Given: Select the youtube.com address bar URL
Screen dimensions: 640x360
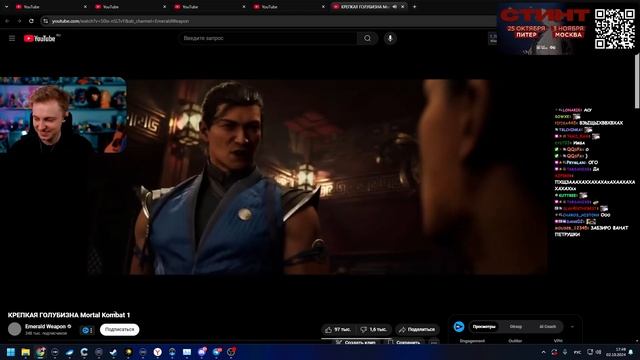Looking at the screenshot, I should click(120, 21).
